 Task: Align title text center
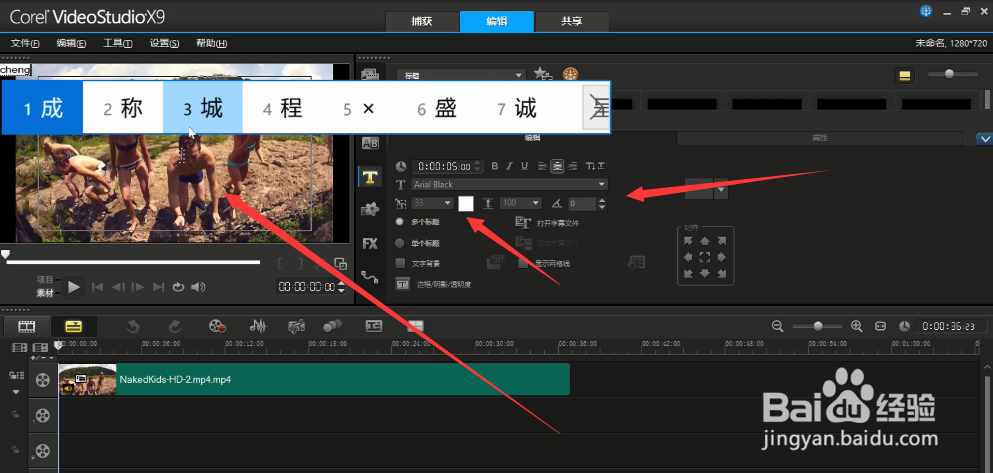(x=557, y=167)
